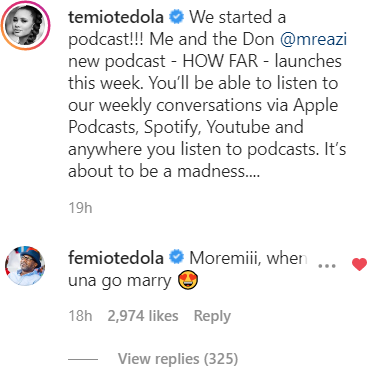The width and height of the screenshot is (367, 367).
Task: Expand View replies (325)
Action: [x=178, y=359]
